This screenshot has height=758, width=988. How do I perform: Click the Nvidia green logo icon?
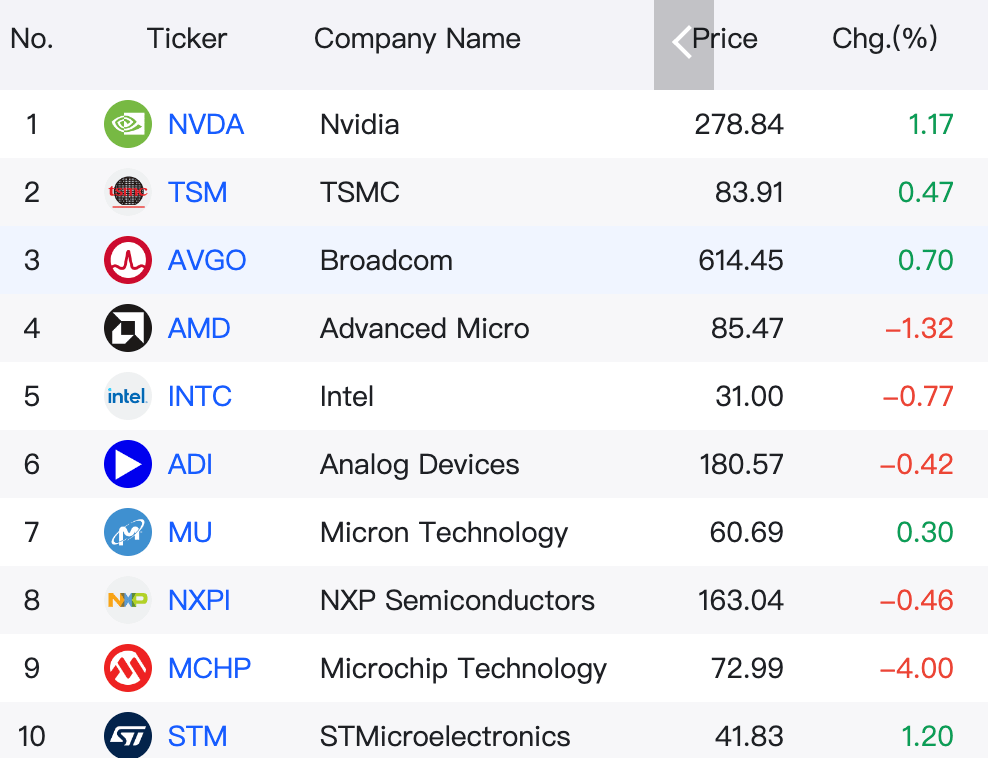128,124
